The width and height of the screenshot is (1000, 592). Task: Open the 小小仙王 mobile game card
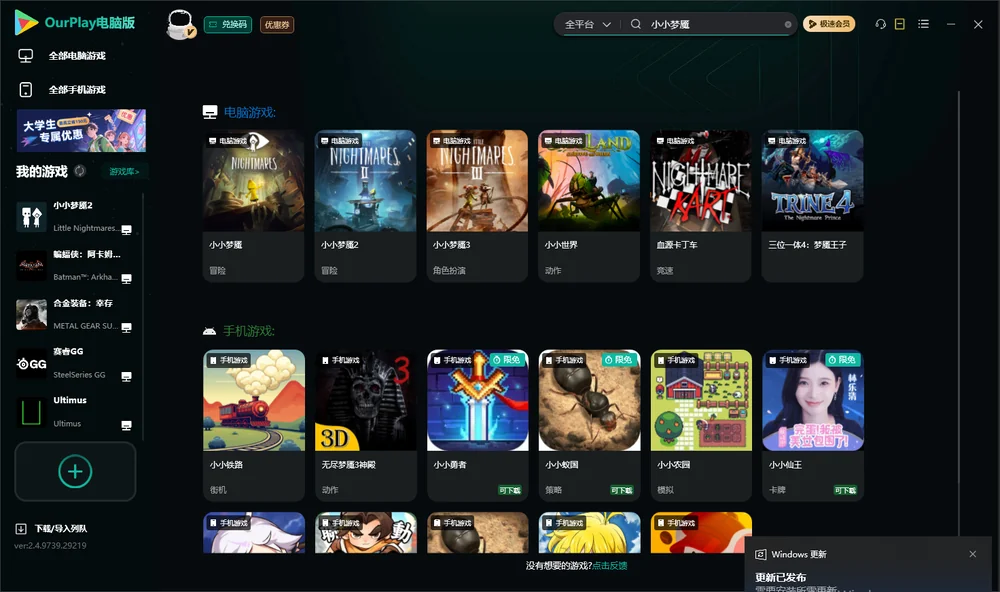point(812,425)
